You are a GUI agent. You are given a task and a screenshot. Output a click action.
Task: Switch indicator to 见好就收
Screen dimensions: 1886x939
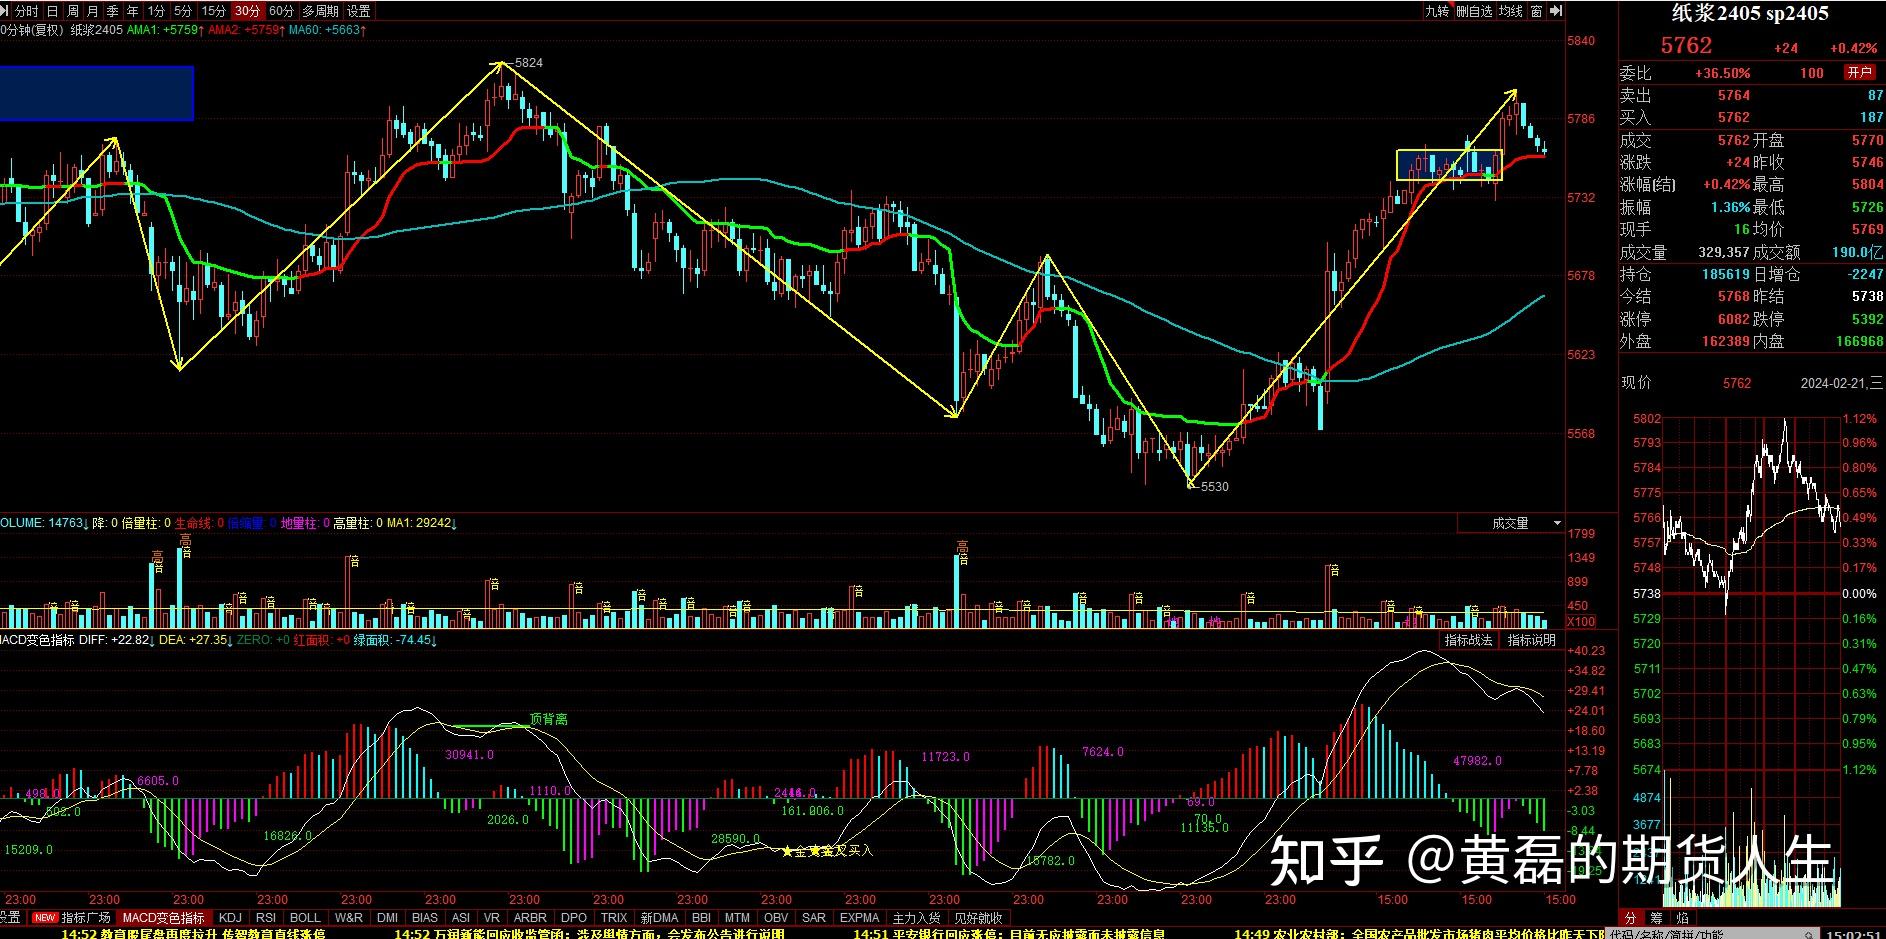pyautogui.click(x=977, y=917)
